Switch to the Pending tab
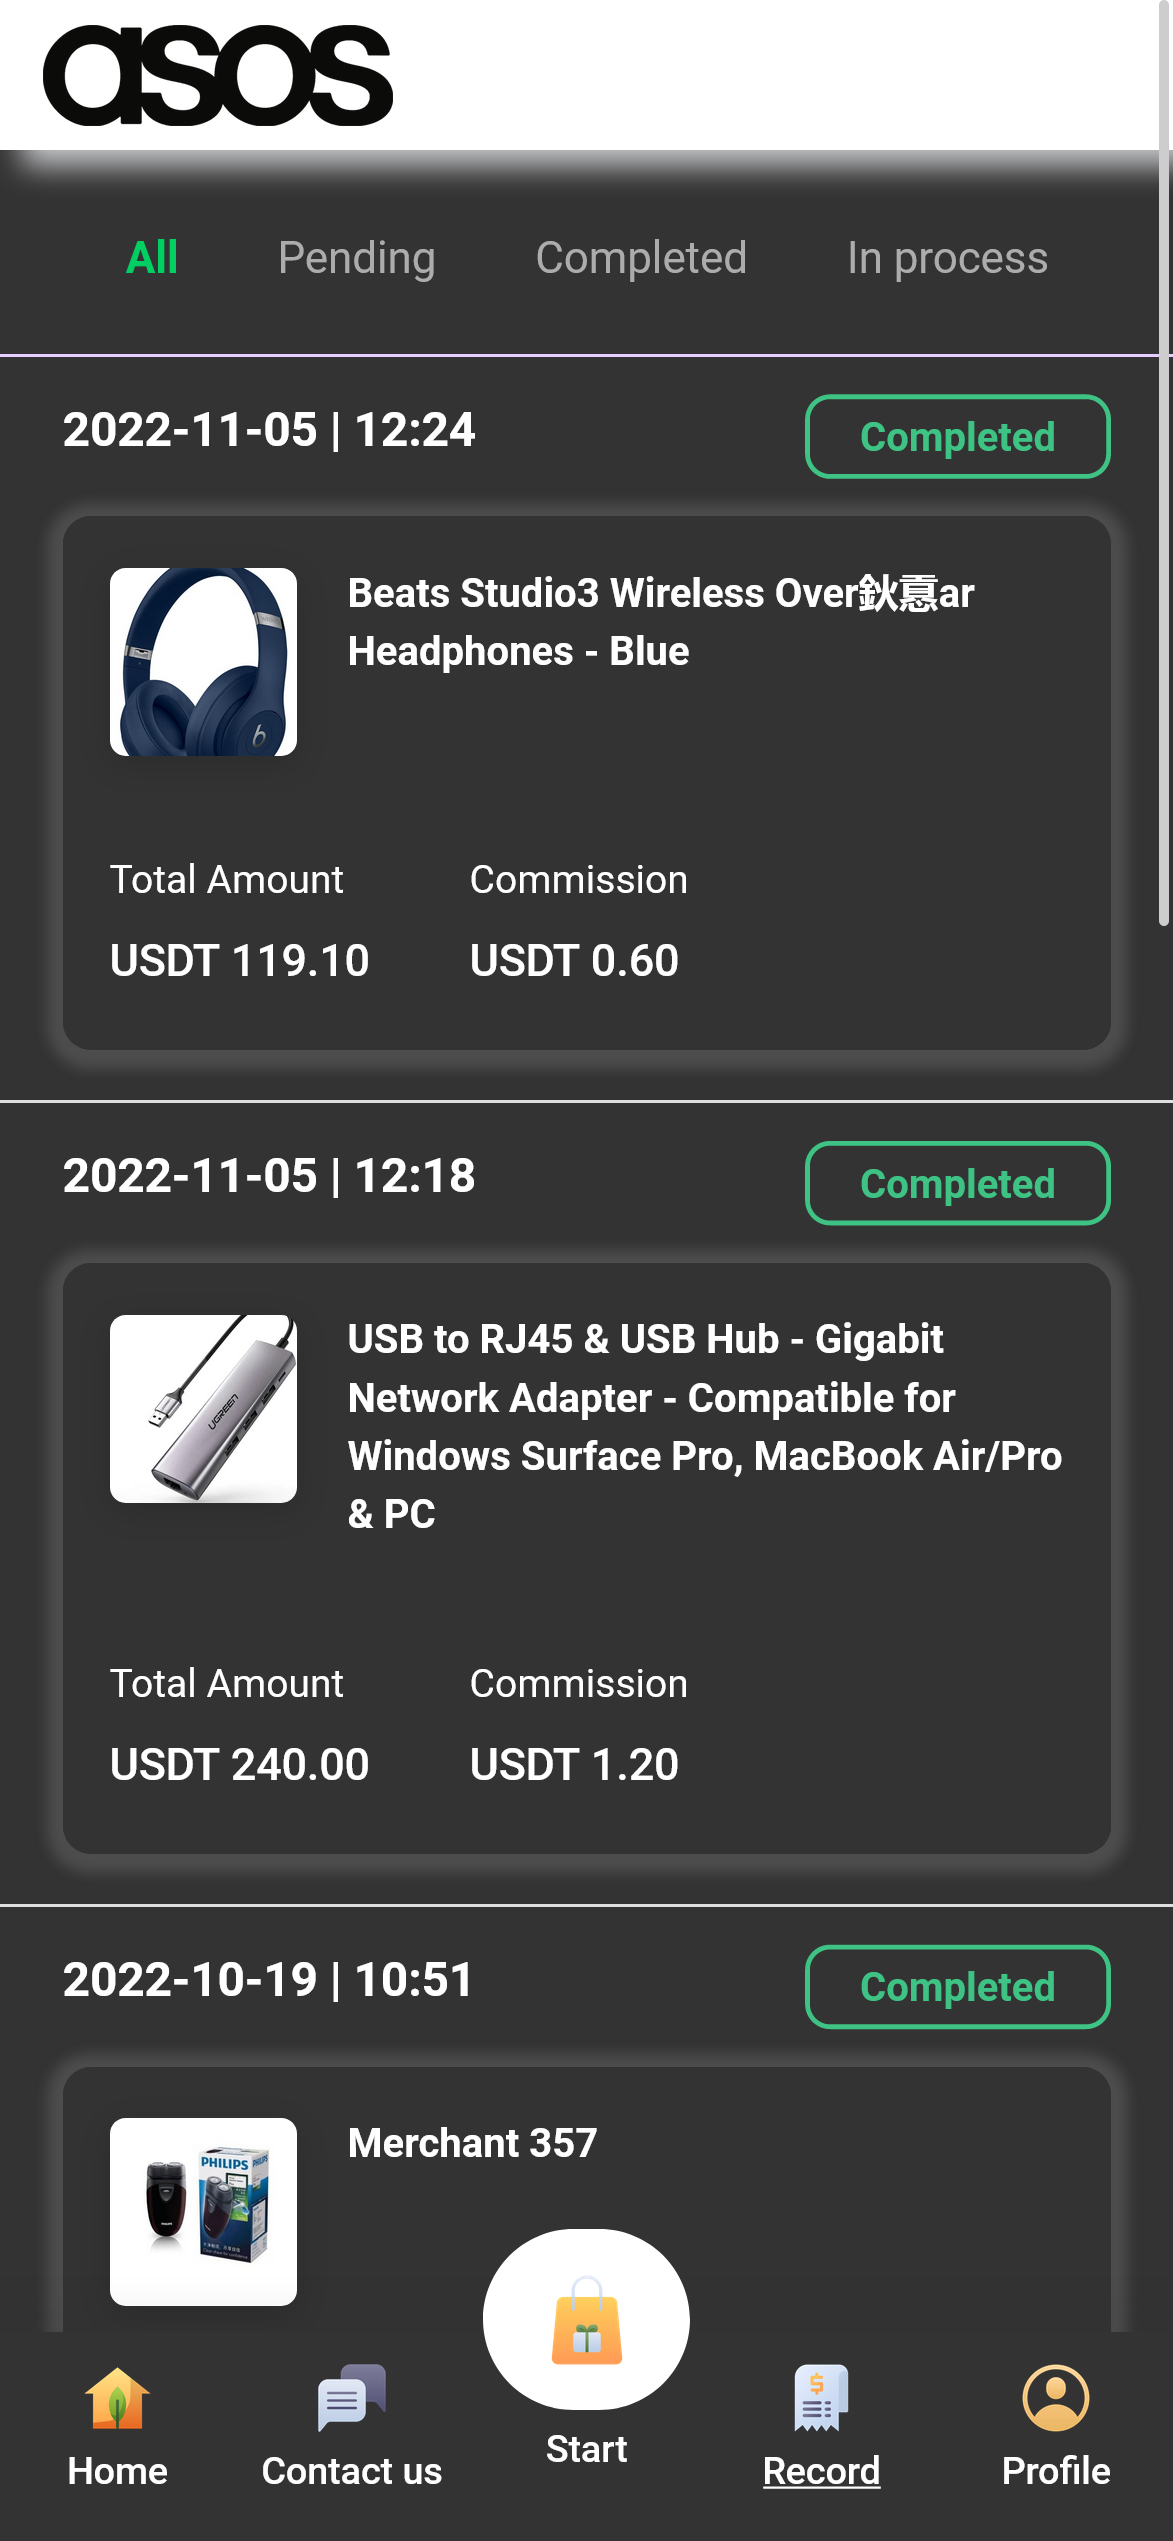This screenshot has width=1173, height=2541. point(357,258)
